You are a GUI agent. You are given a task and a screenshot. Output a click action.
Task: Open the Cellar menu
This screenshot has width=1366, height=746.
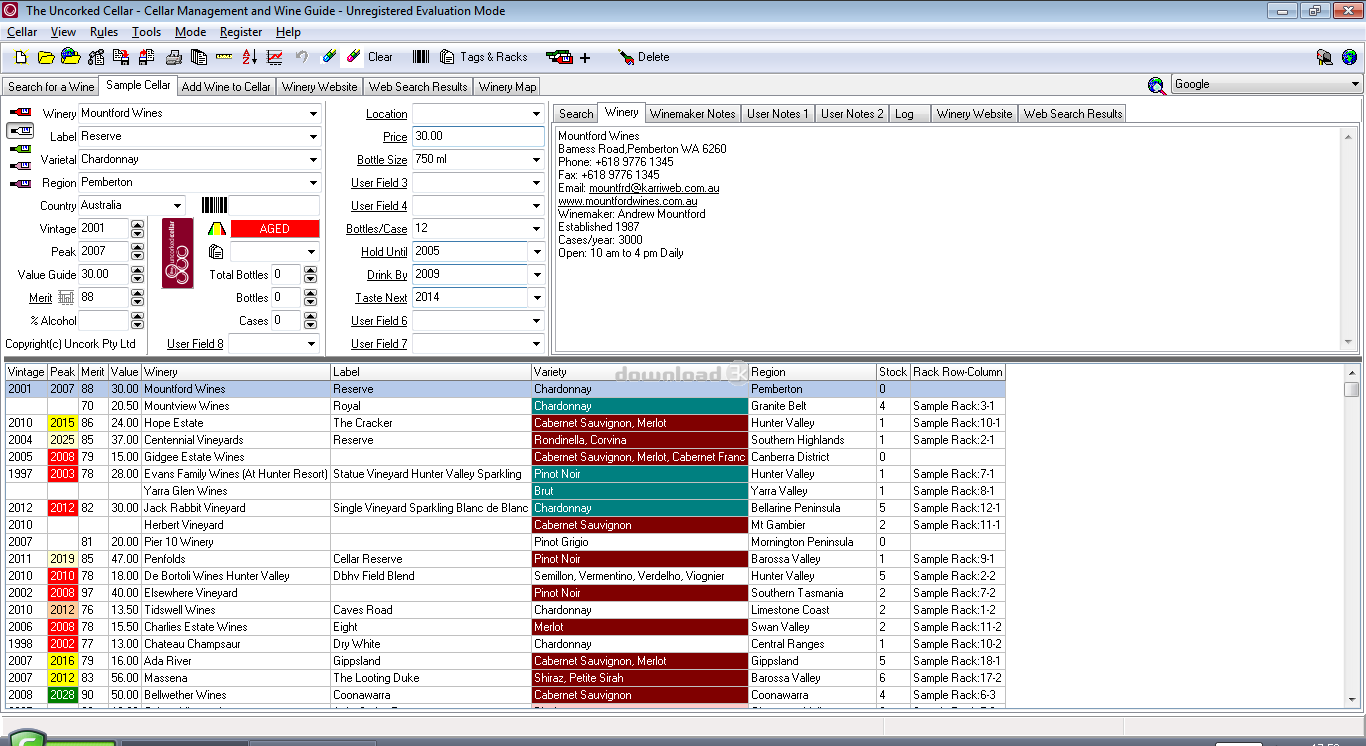click(x=22, y=32)
